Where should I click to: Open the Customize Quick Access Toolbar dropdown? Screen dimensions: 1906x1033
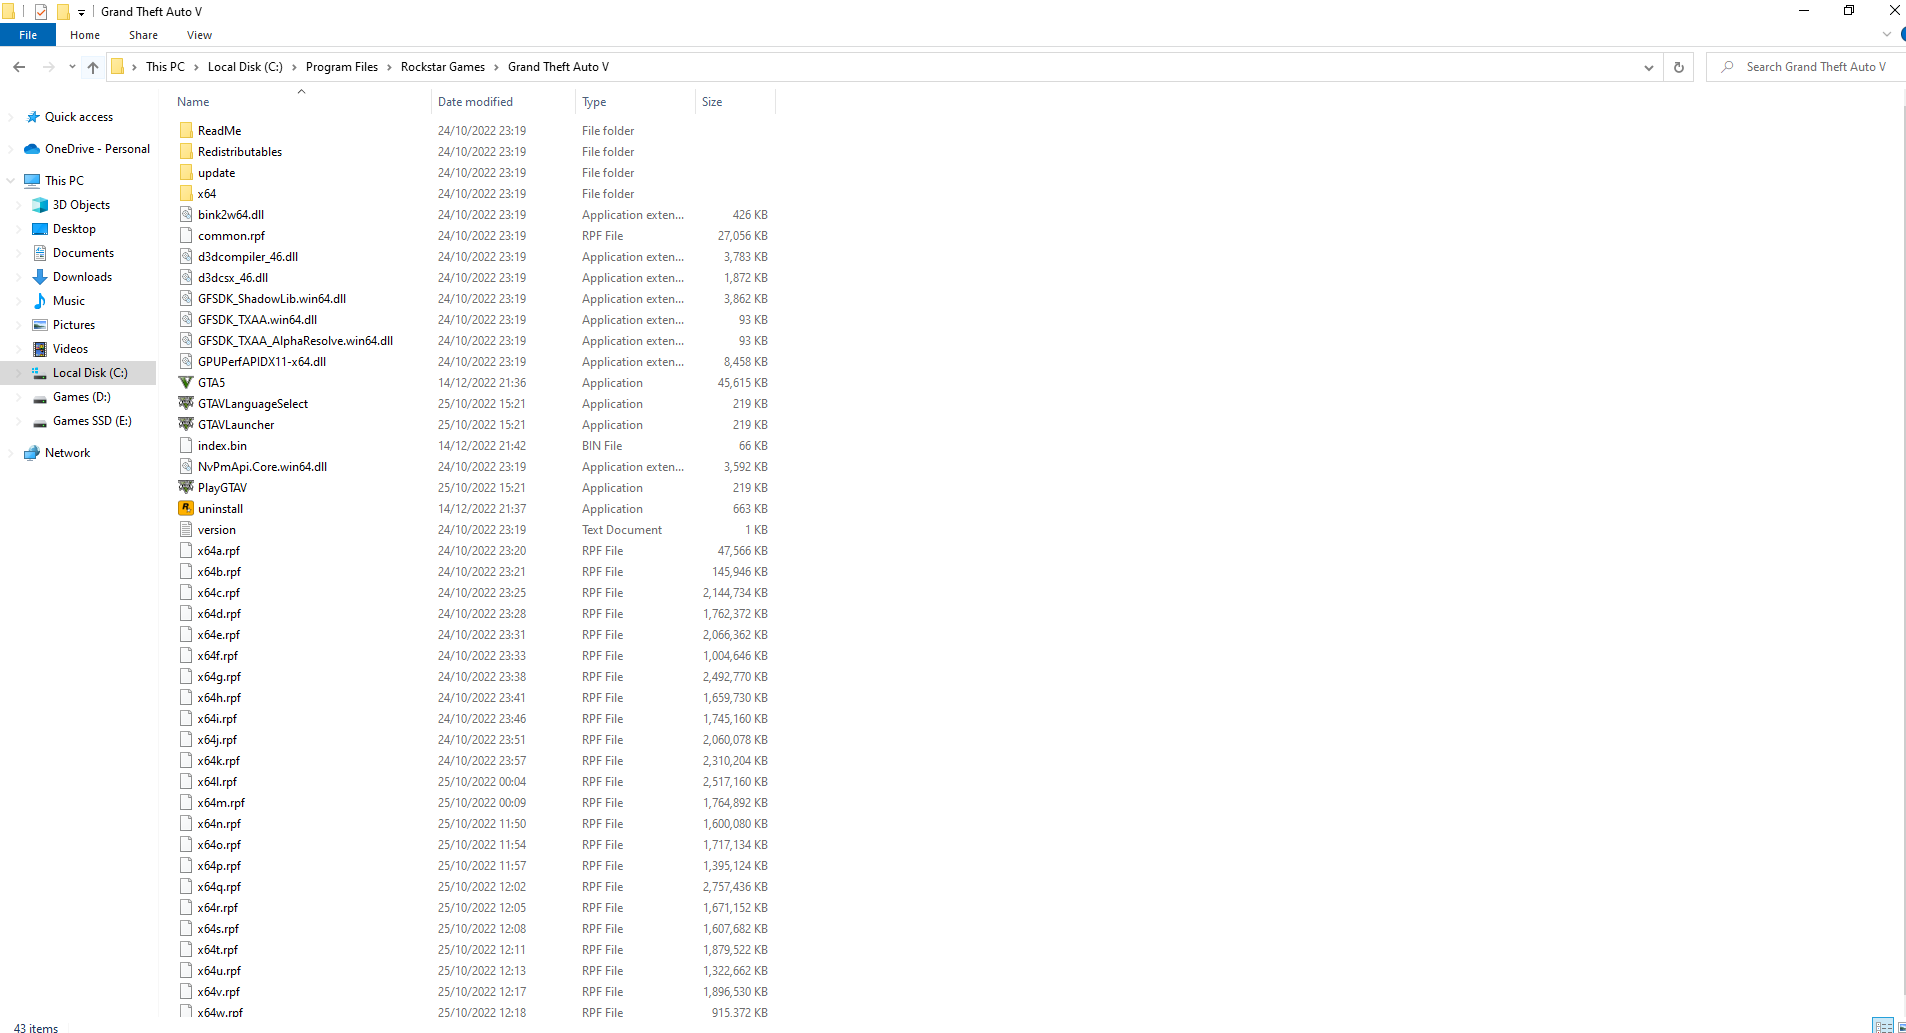[x=81, y=13]
